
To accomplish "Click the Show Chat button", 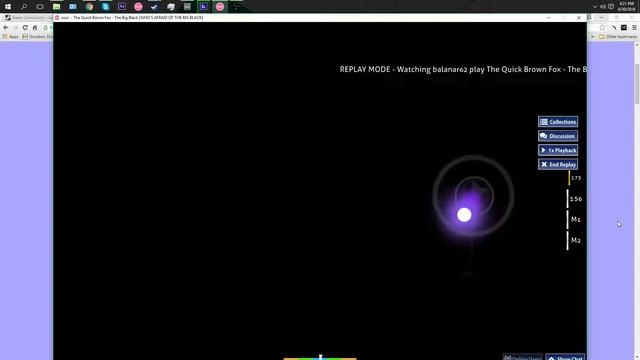I will [x=565, y=357].
